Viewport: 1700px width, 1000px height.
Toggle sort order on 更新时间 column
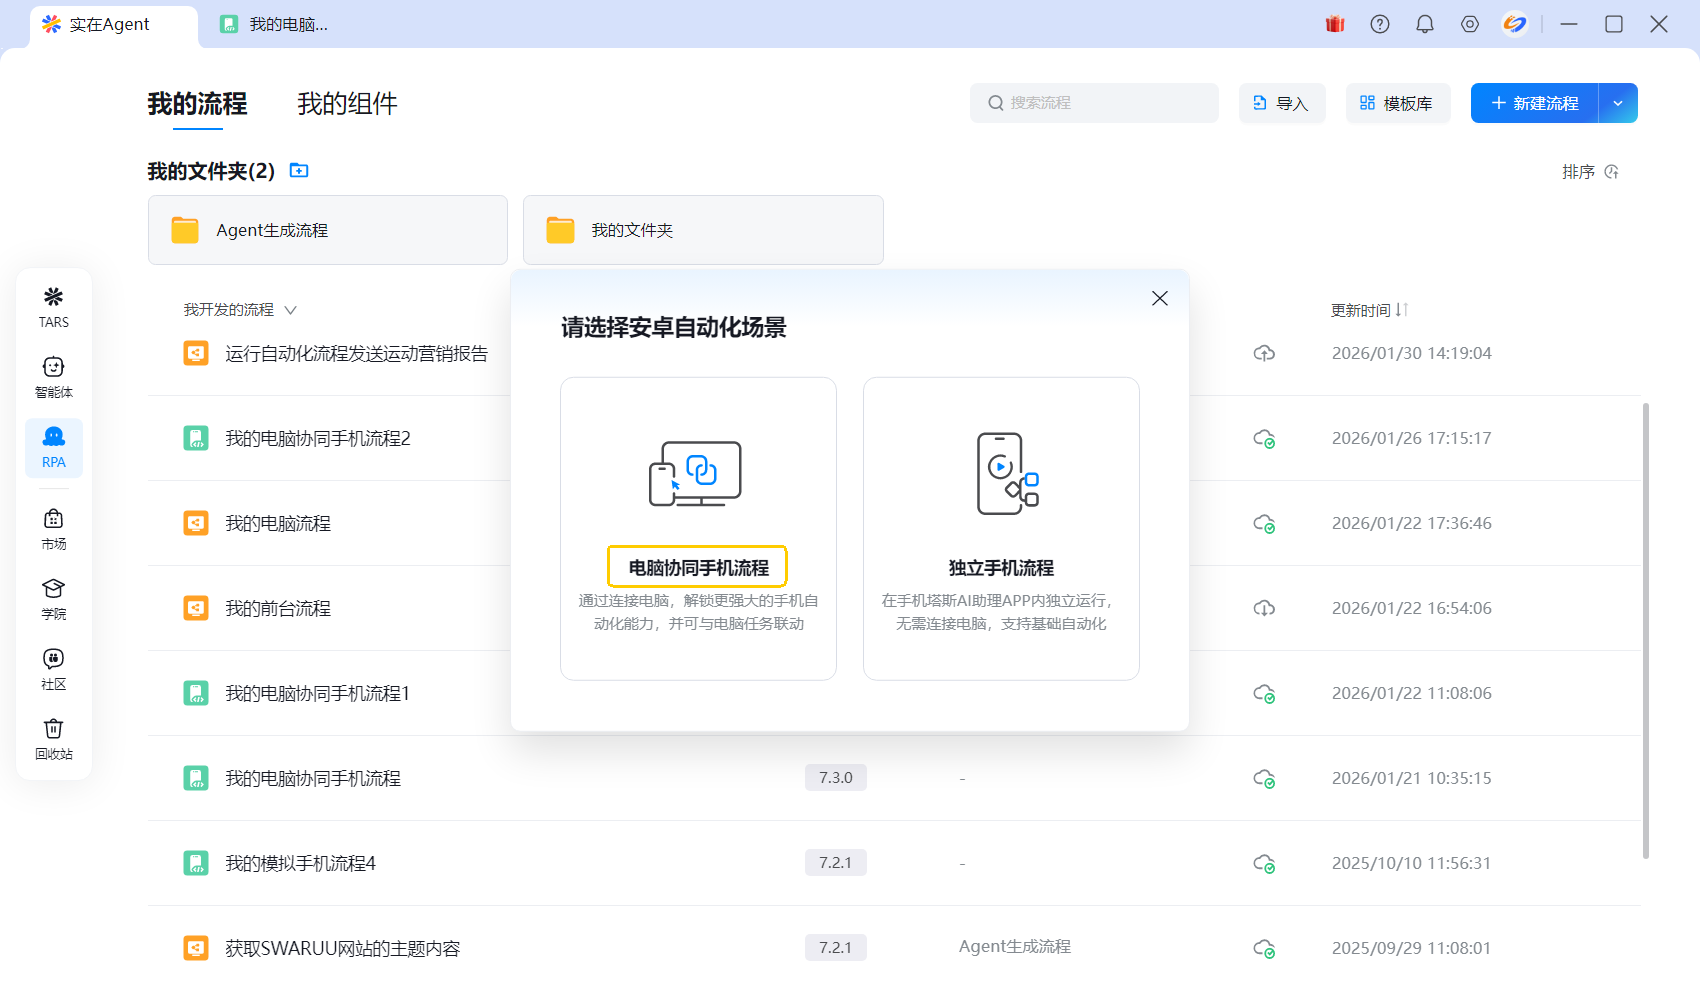[x=1401, y=310]
